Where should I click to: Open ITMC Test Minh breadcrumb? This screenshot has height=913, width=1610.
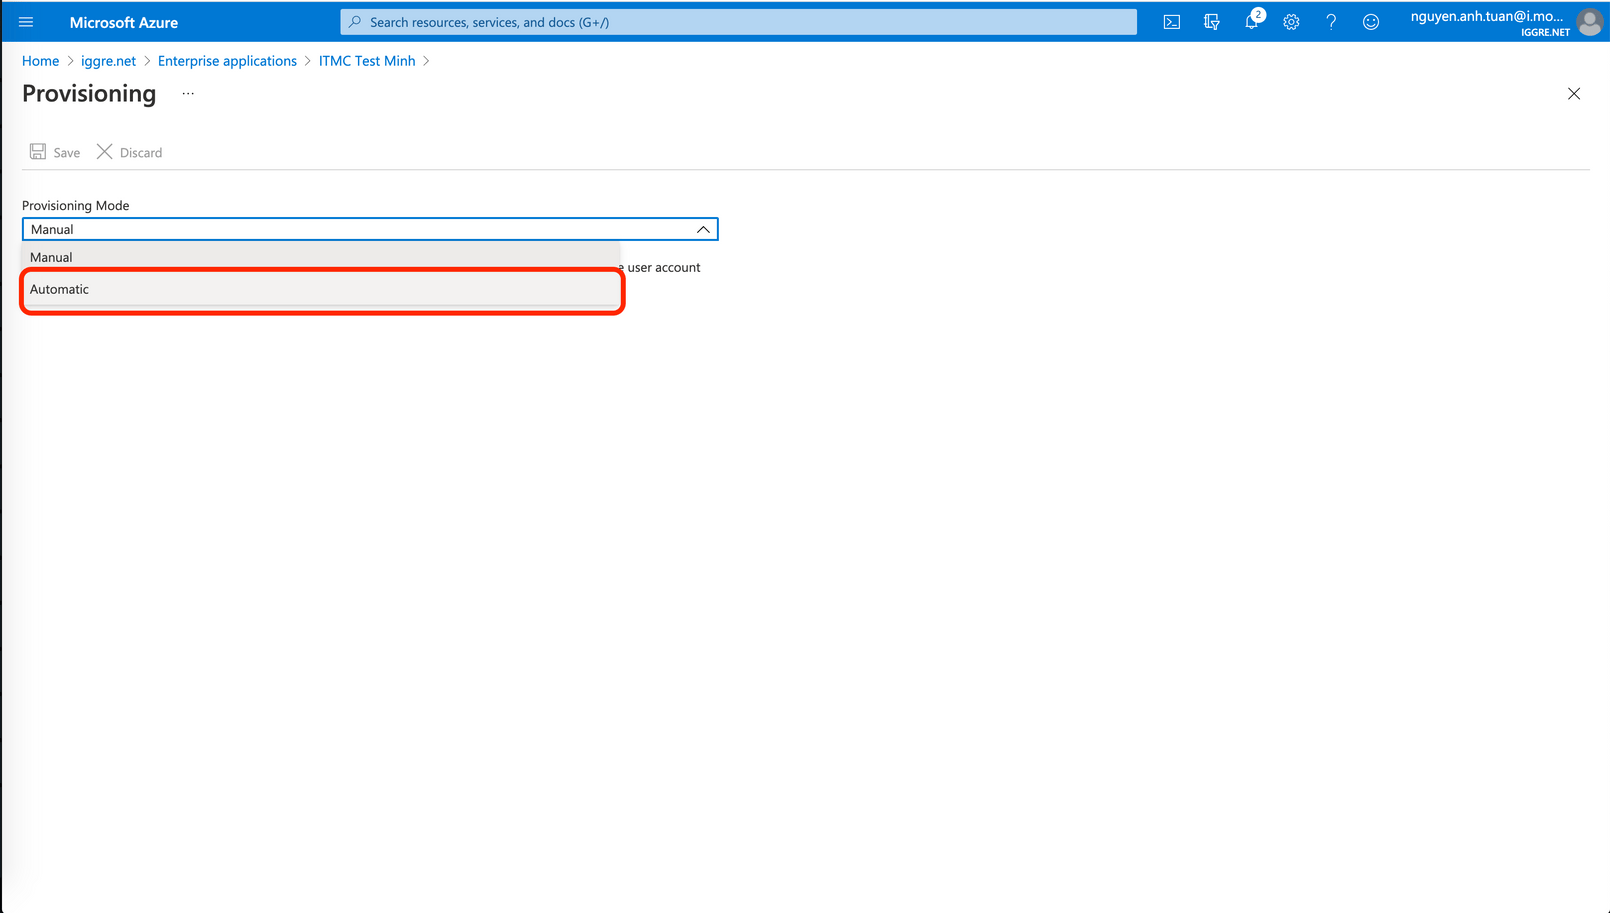pos(367,61)
